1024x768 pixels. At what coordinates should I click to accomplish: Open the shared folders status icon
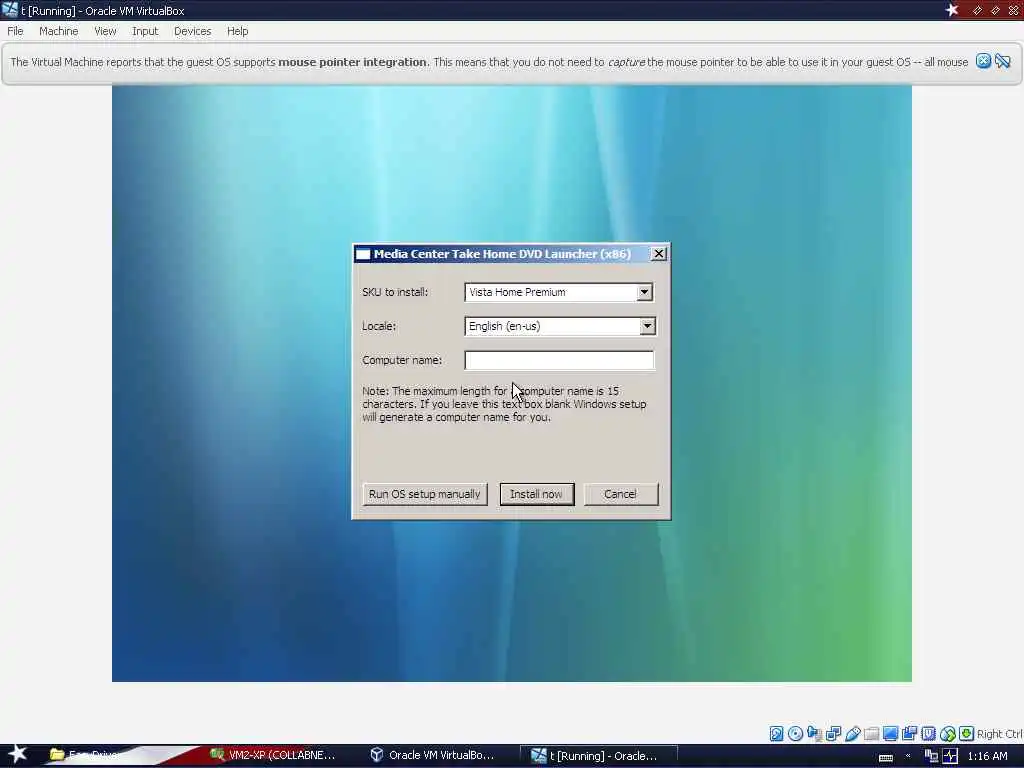871,733
